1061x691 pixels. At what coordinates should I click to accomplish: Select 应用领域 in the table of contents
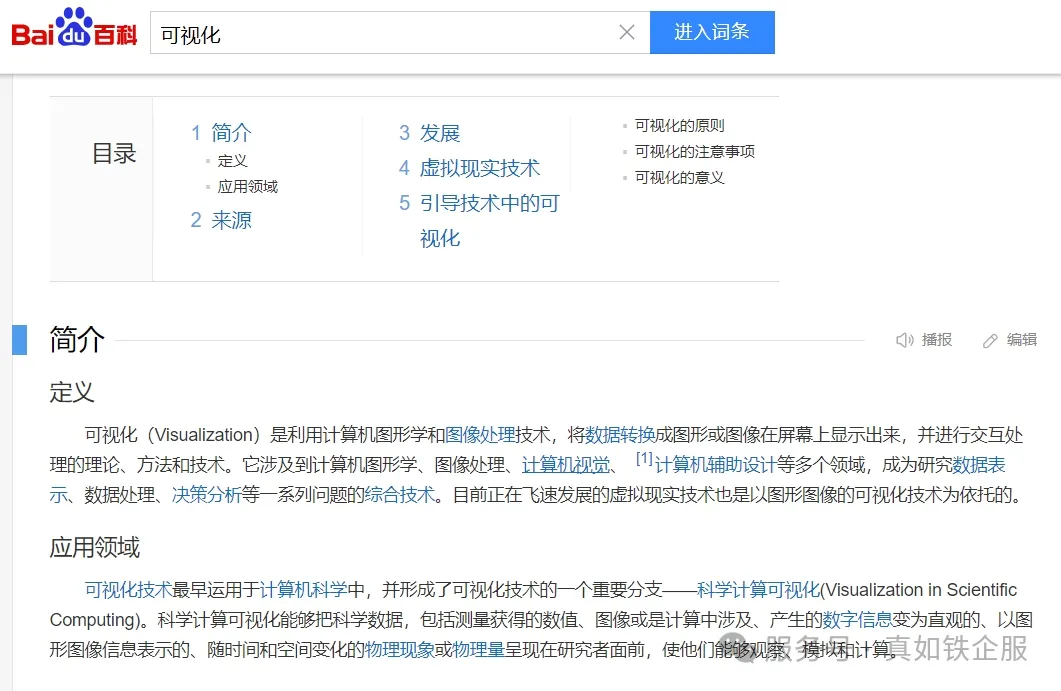pyautogui.click(x=247, y=186)
